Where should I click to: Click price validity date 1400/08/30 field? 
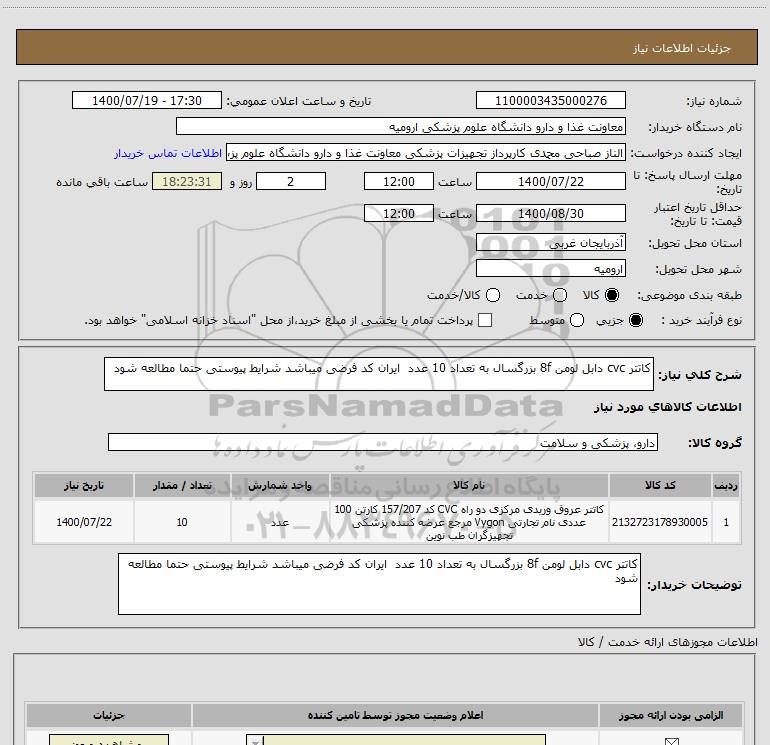550,213
